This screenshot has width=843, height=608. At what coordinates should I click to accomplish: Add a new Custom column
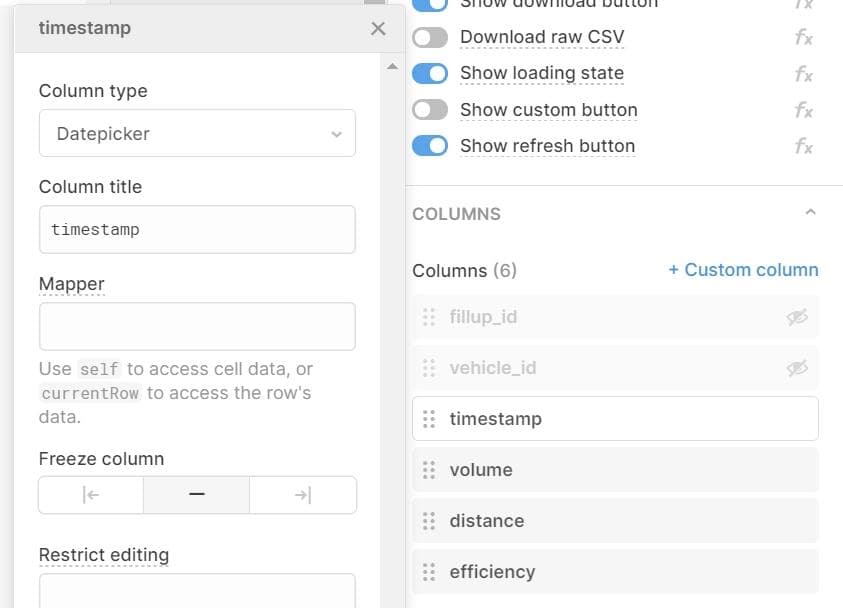(743, 270)
